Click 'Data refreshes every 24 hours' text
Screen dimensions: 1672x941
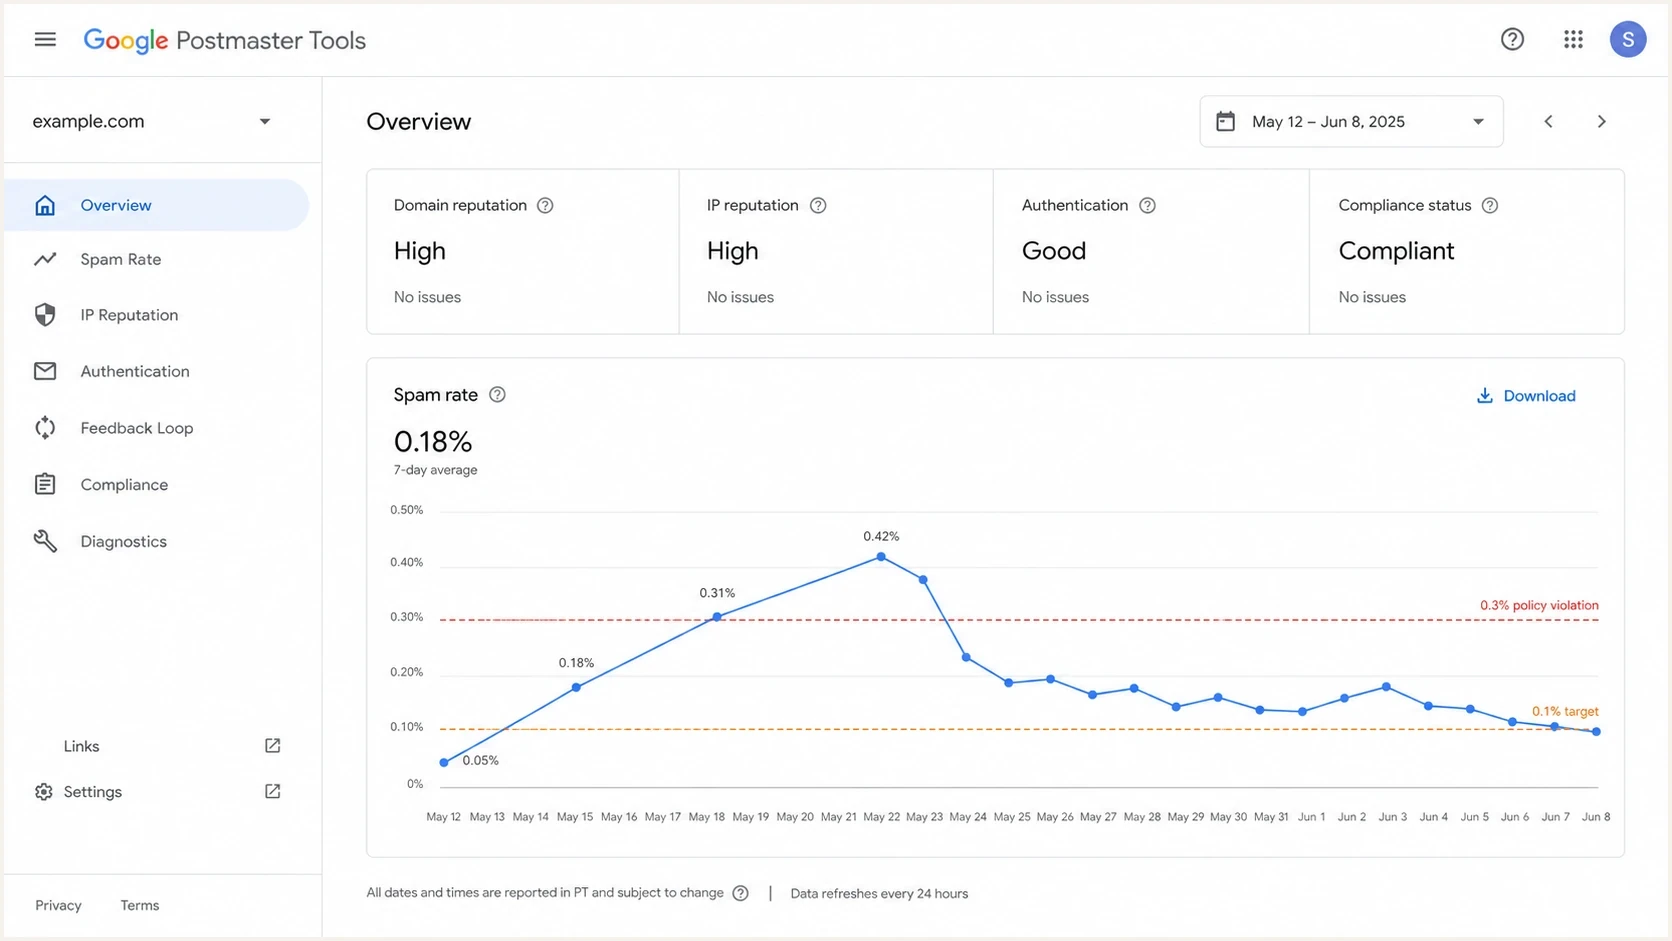(879, 894)
